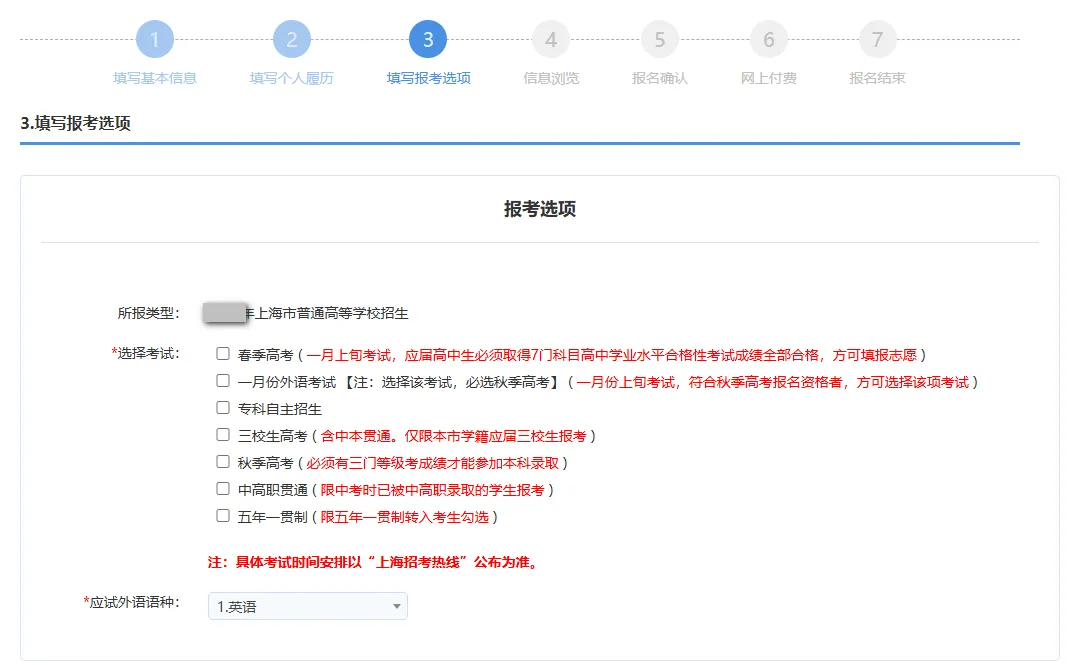Select the 报名确认 step label
Viewport: 1075px width, 665px height.
tap(660, 78)
